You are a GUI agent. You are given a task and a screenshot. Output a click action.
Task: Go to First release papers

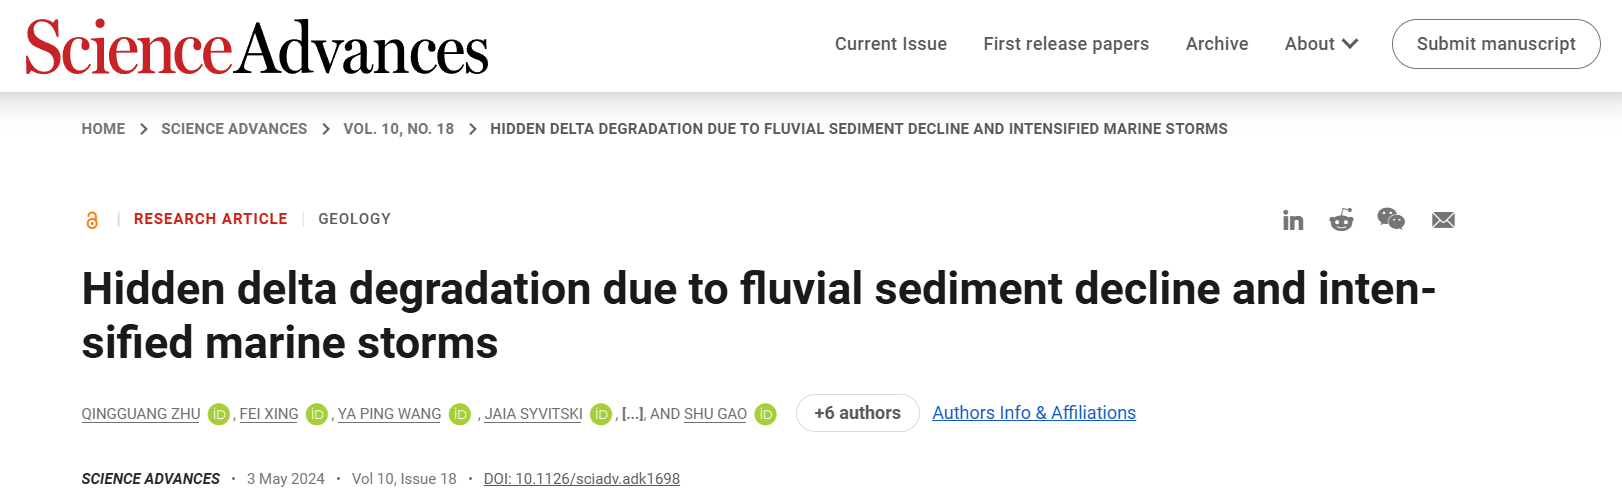coord(1066,44)
